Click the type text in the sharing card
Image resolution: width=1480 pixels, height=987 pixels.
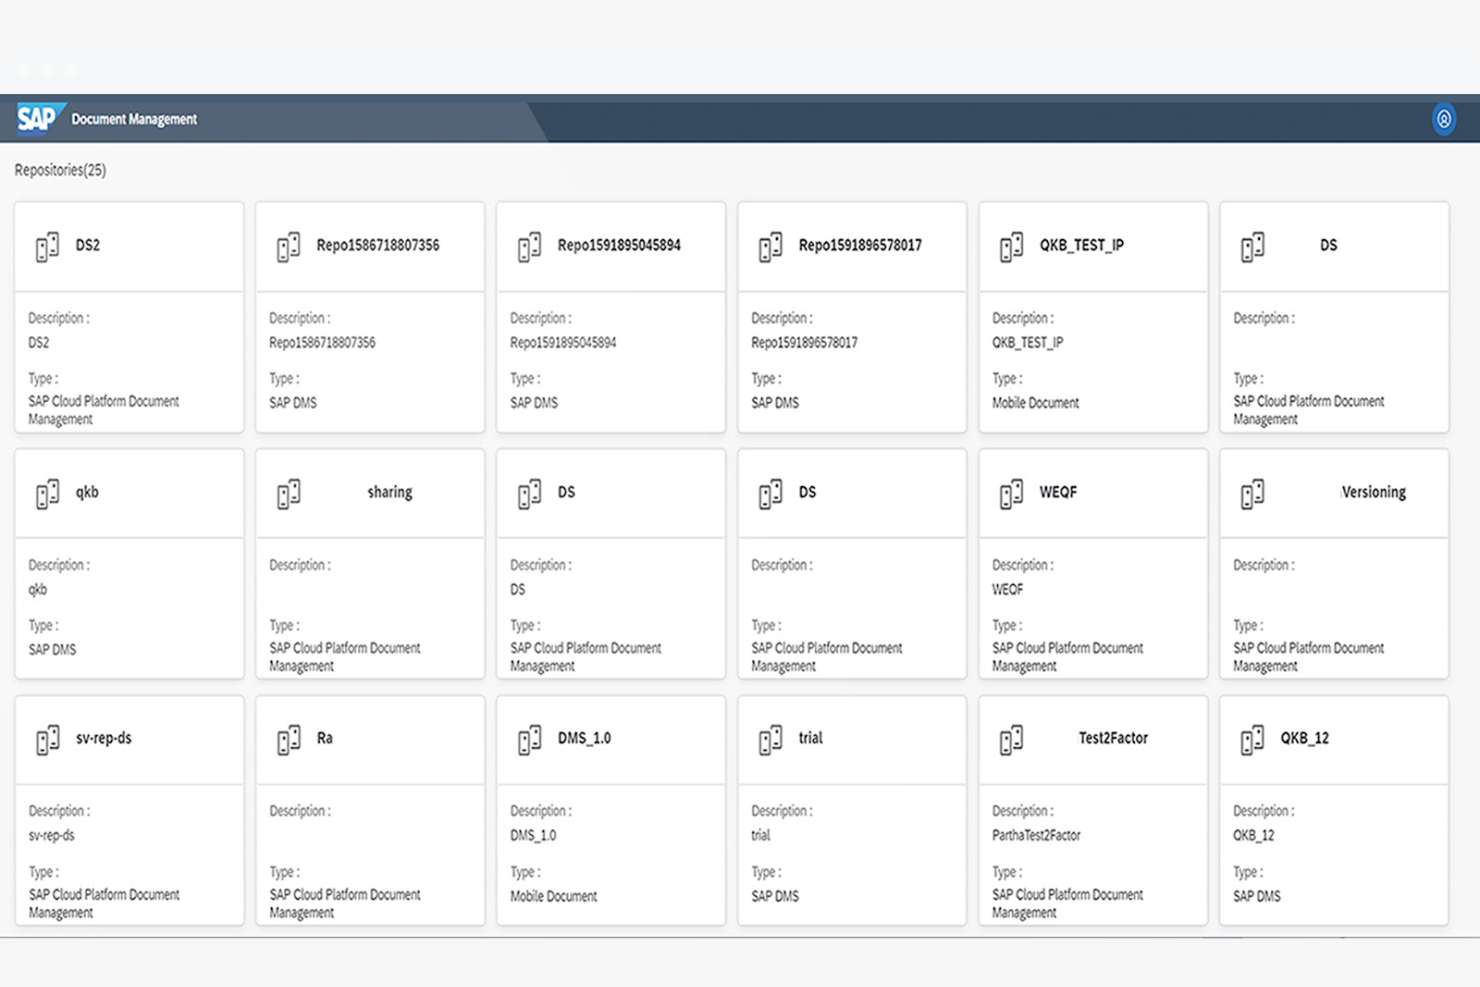click(x=345, y=657)
